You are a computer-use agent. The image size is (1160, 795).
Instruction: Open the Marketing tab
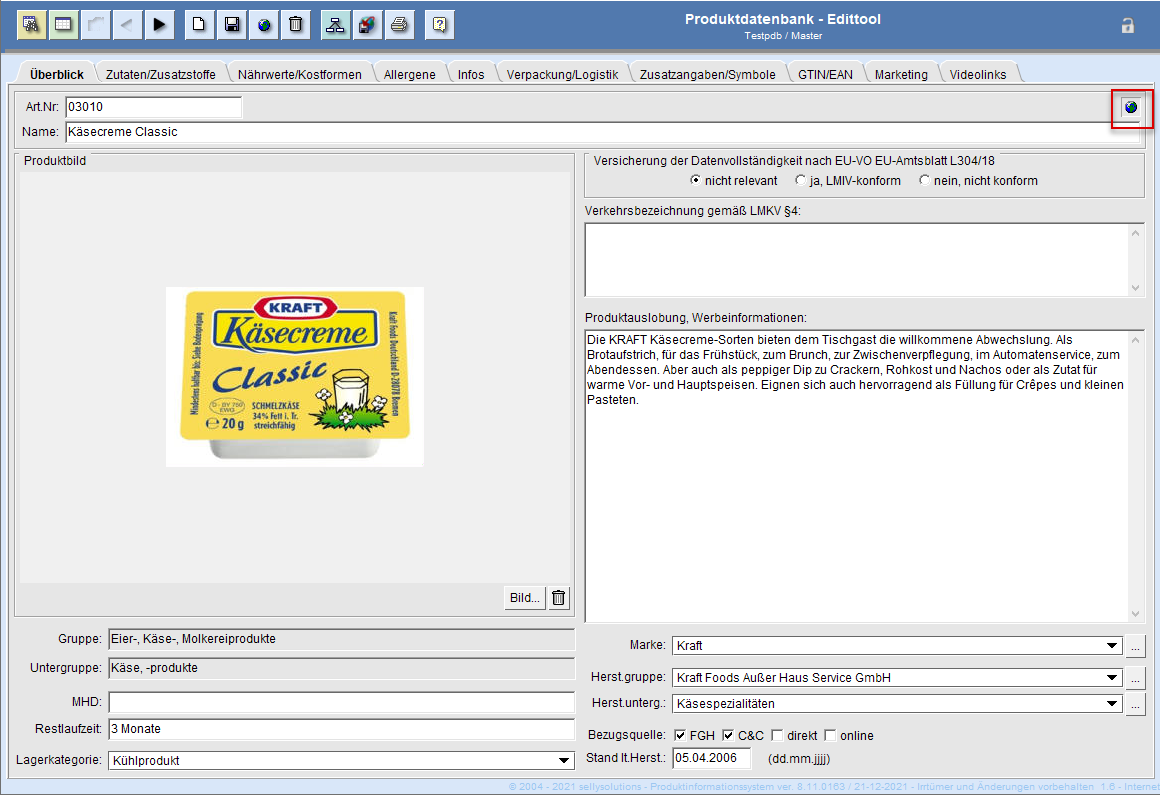(901, 75)
